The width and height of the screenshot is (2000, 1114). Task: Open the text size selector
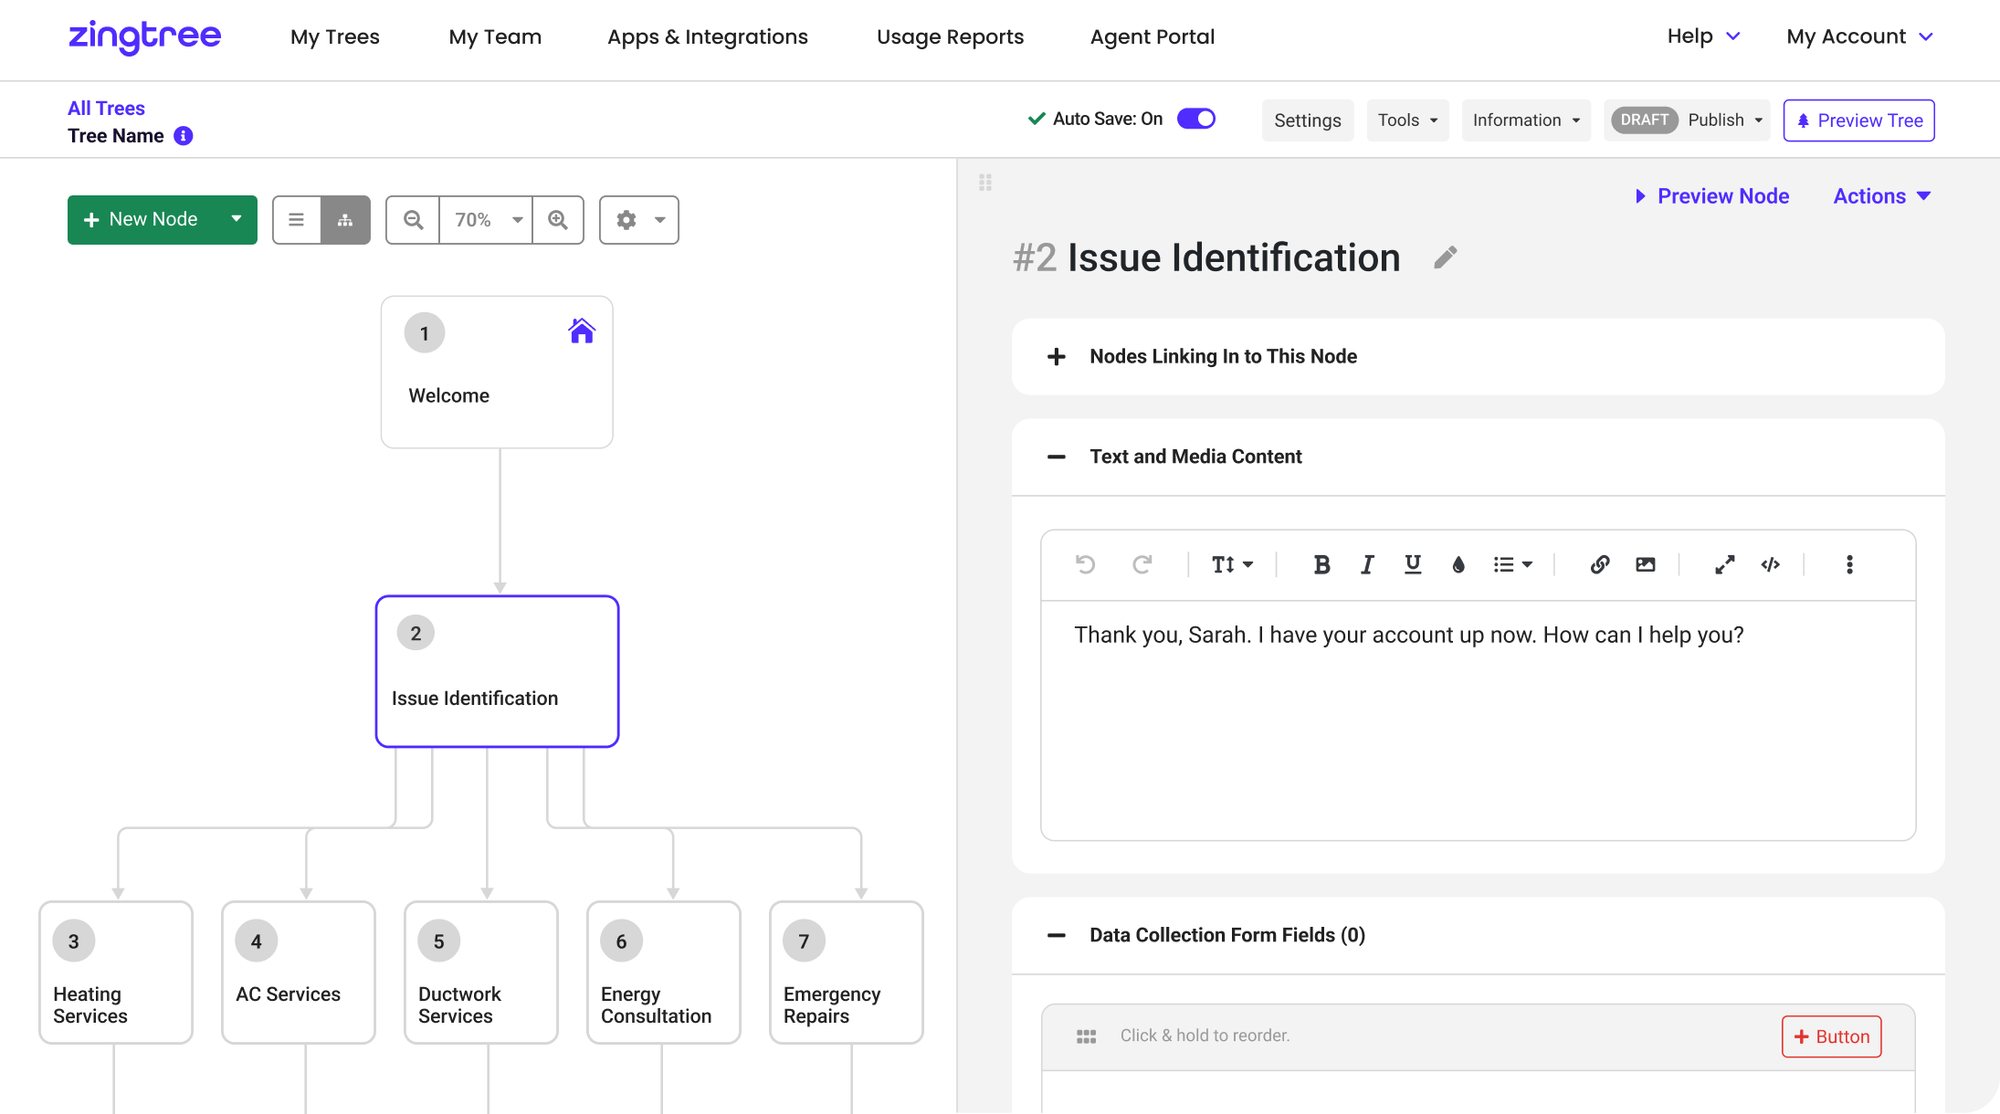tap(1232, 564)
